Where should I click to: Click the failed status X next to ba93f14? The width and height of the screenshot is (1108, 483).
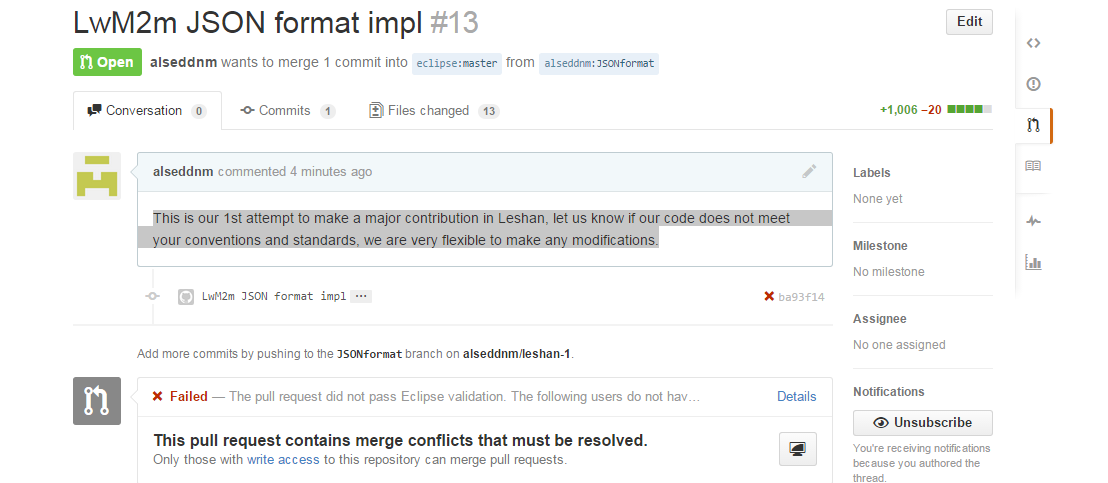coord(769,296)
